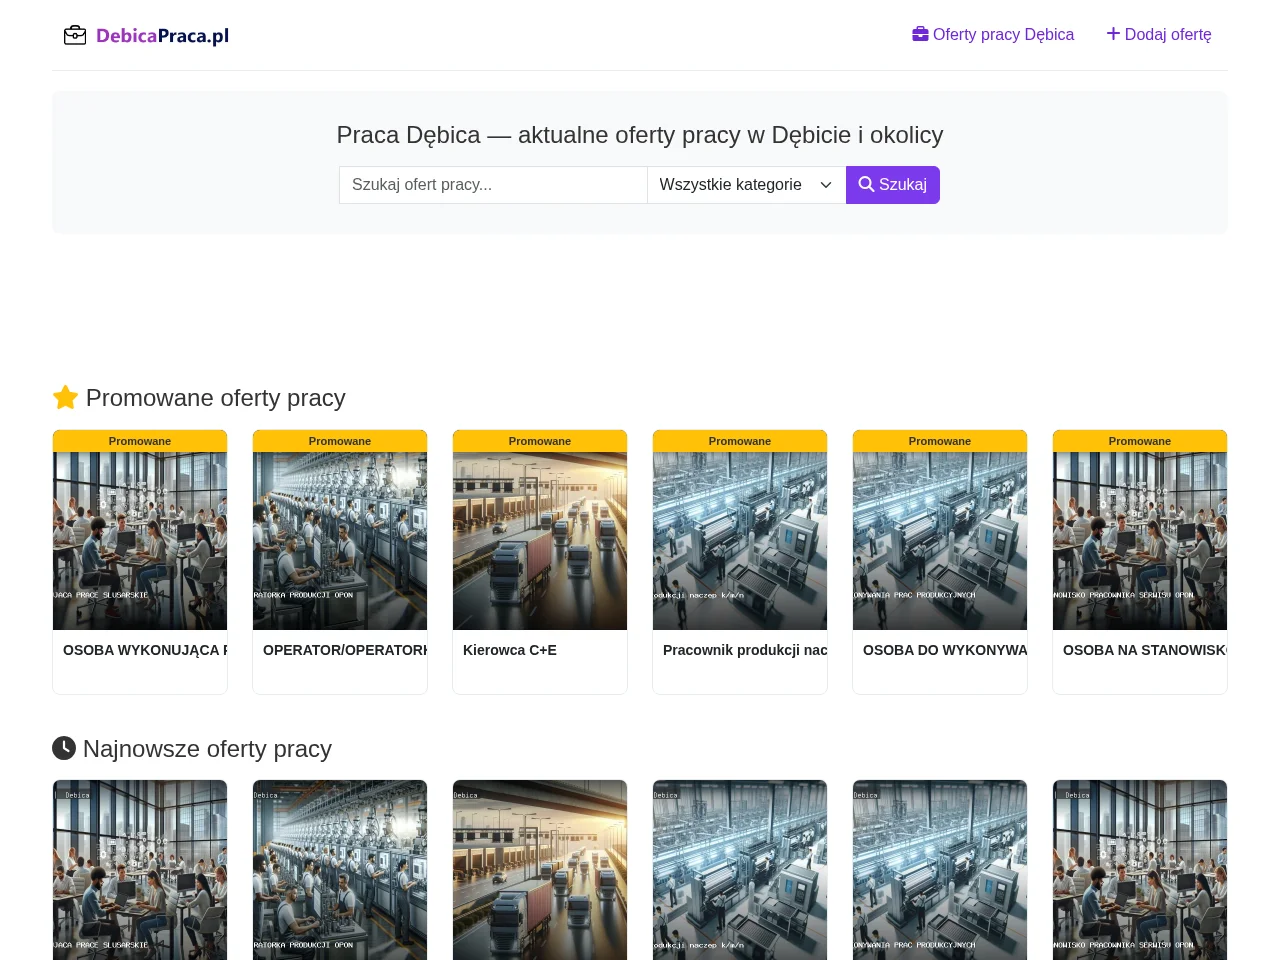Click the Pracownik produkcji offer title

745,650
